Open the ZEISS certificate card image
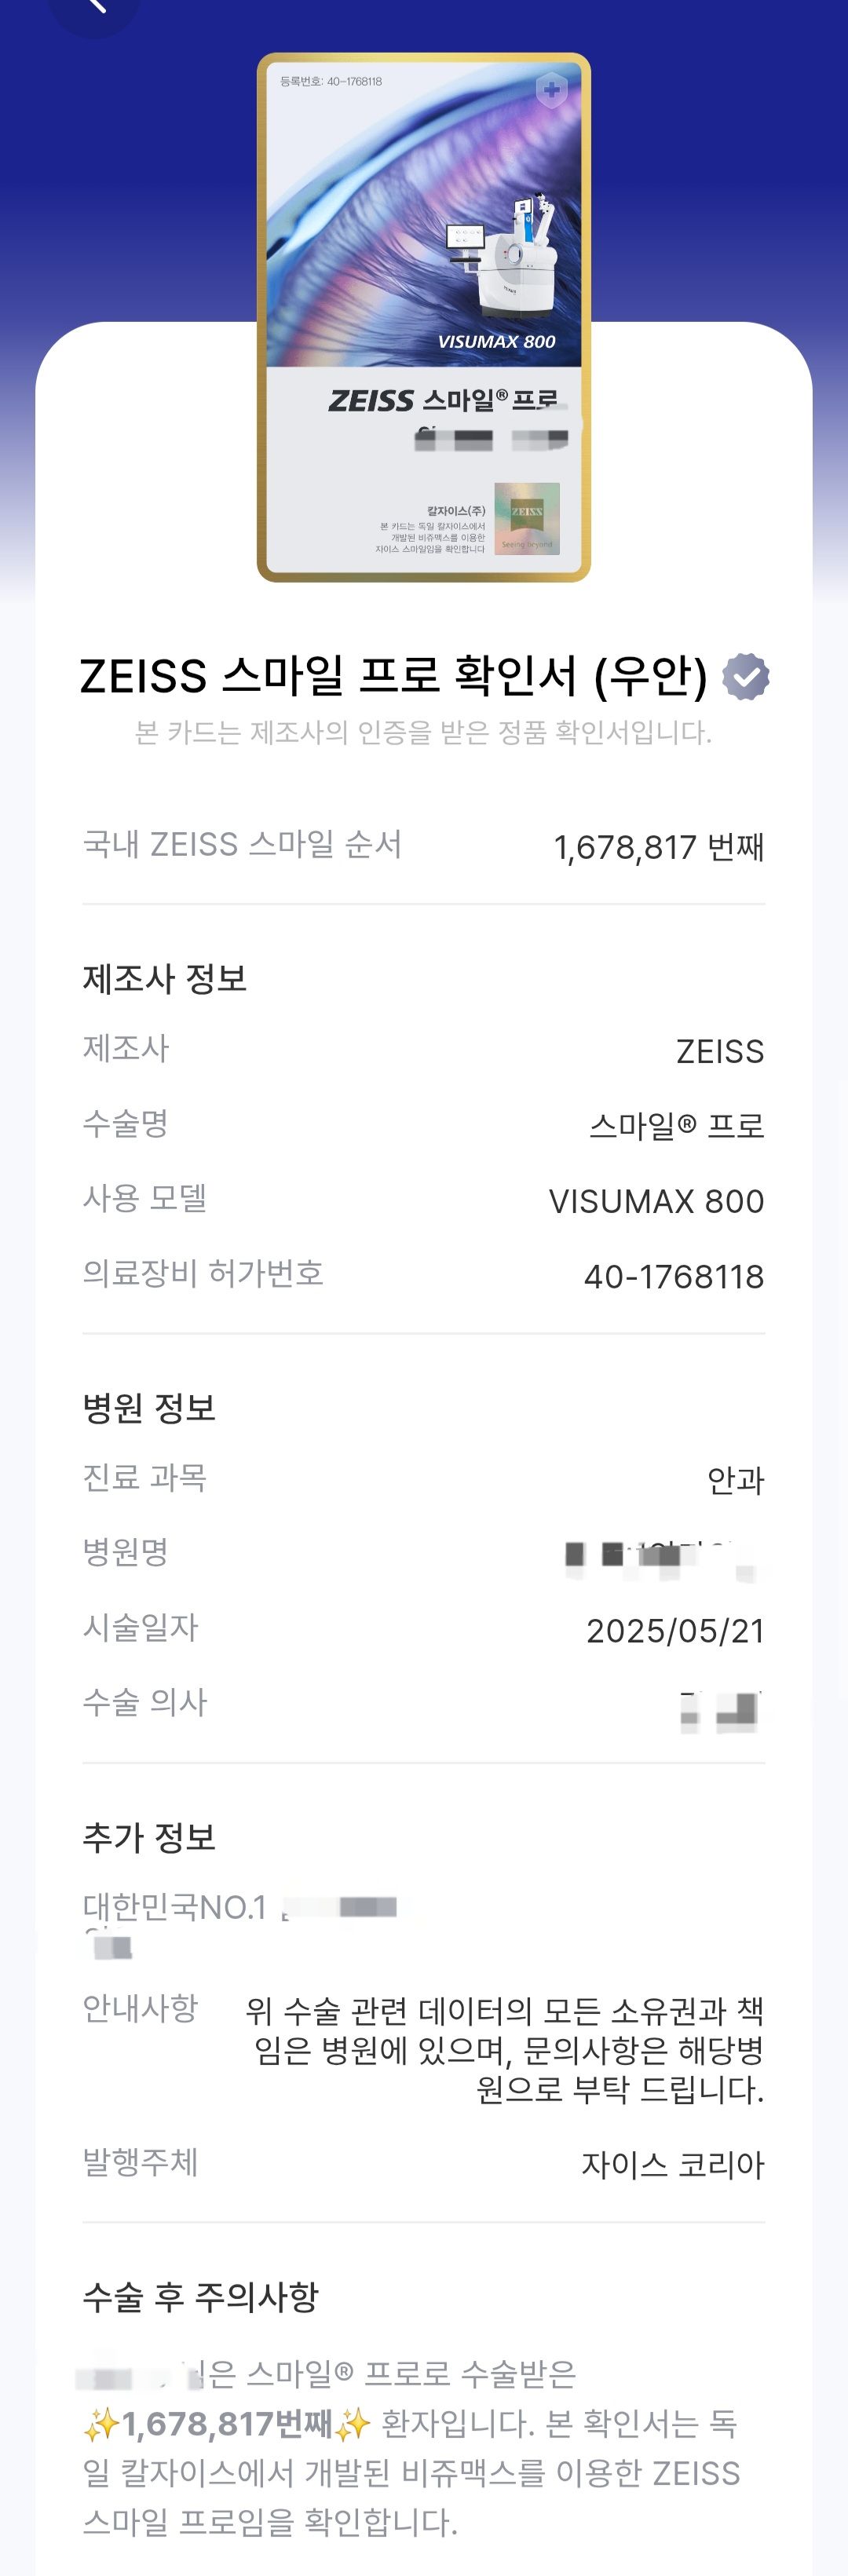Screen dimensions: 848x2576 [424, 317]
